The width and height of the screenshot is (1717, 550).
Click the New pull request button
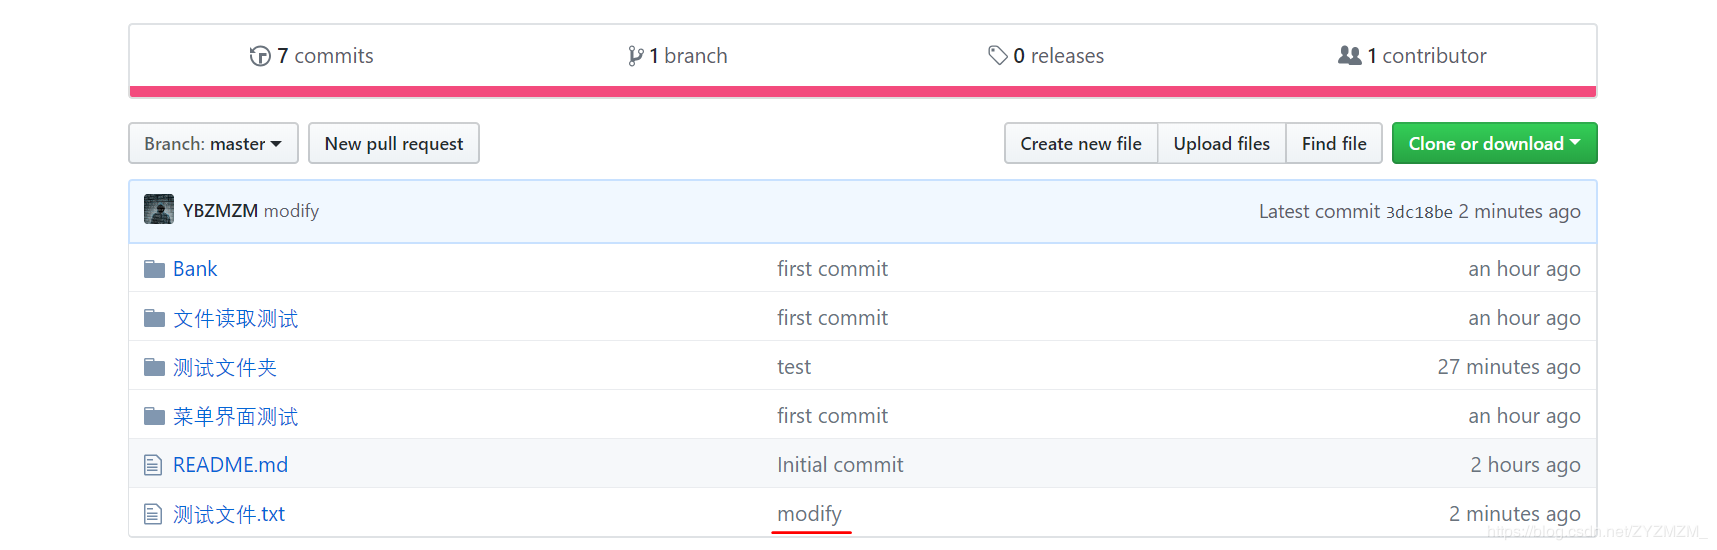[x=394, y=143]
